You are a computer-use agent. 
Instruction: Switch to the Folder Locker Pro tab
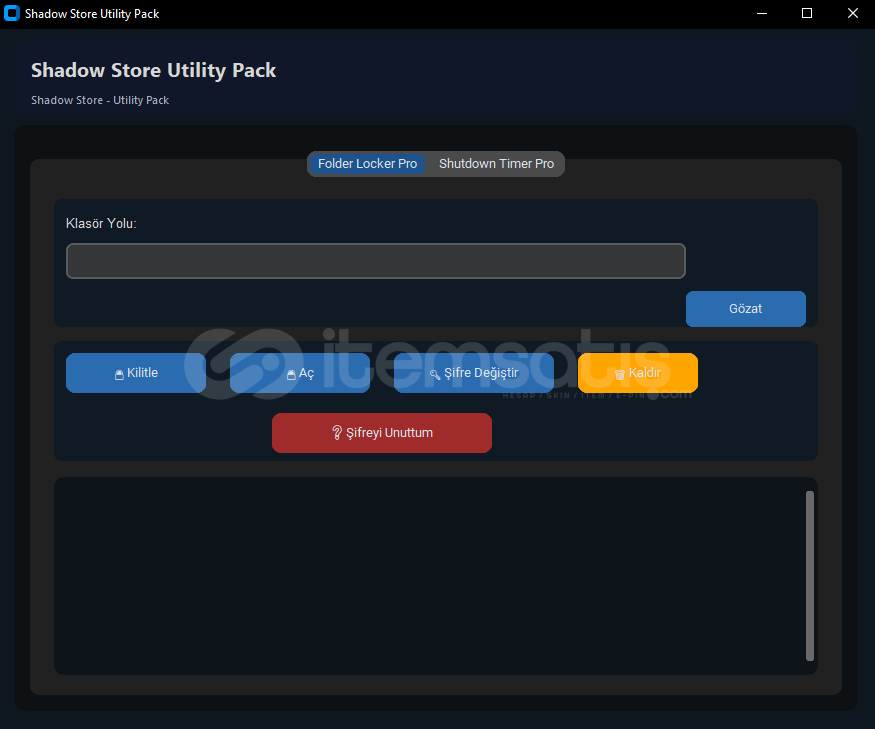coord(367,164)
